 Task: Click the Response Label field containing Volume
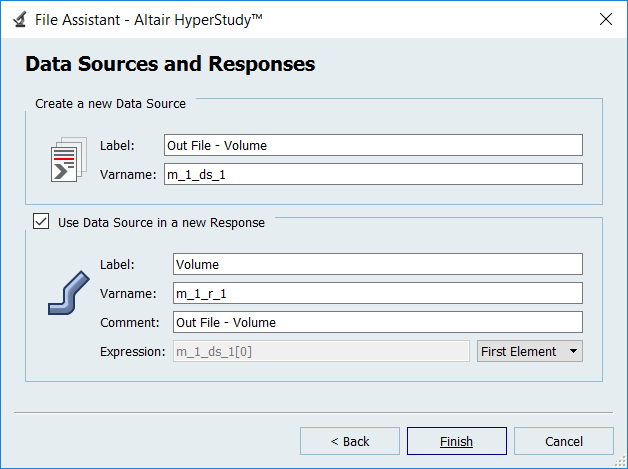pyautogui.click(x=376, y=264)
